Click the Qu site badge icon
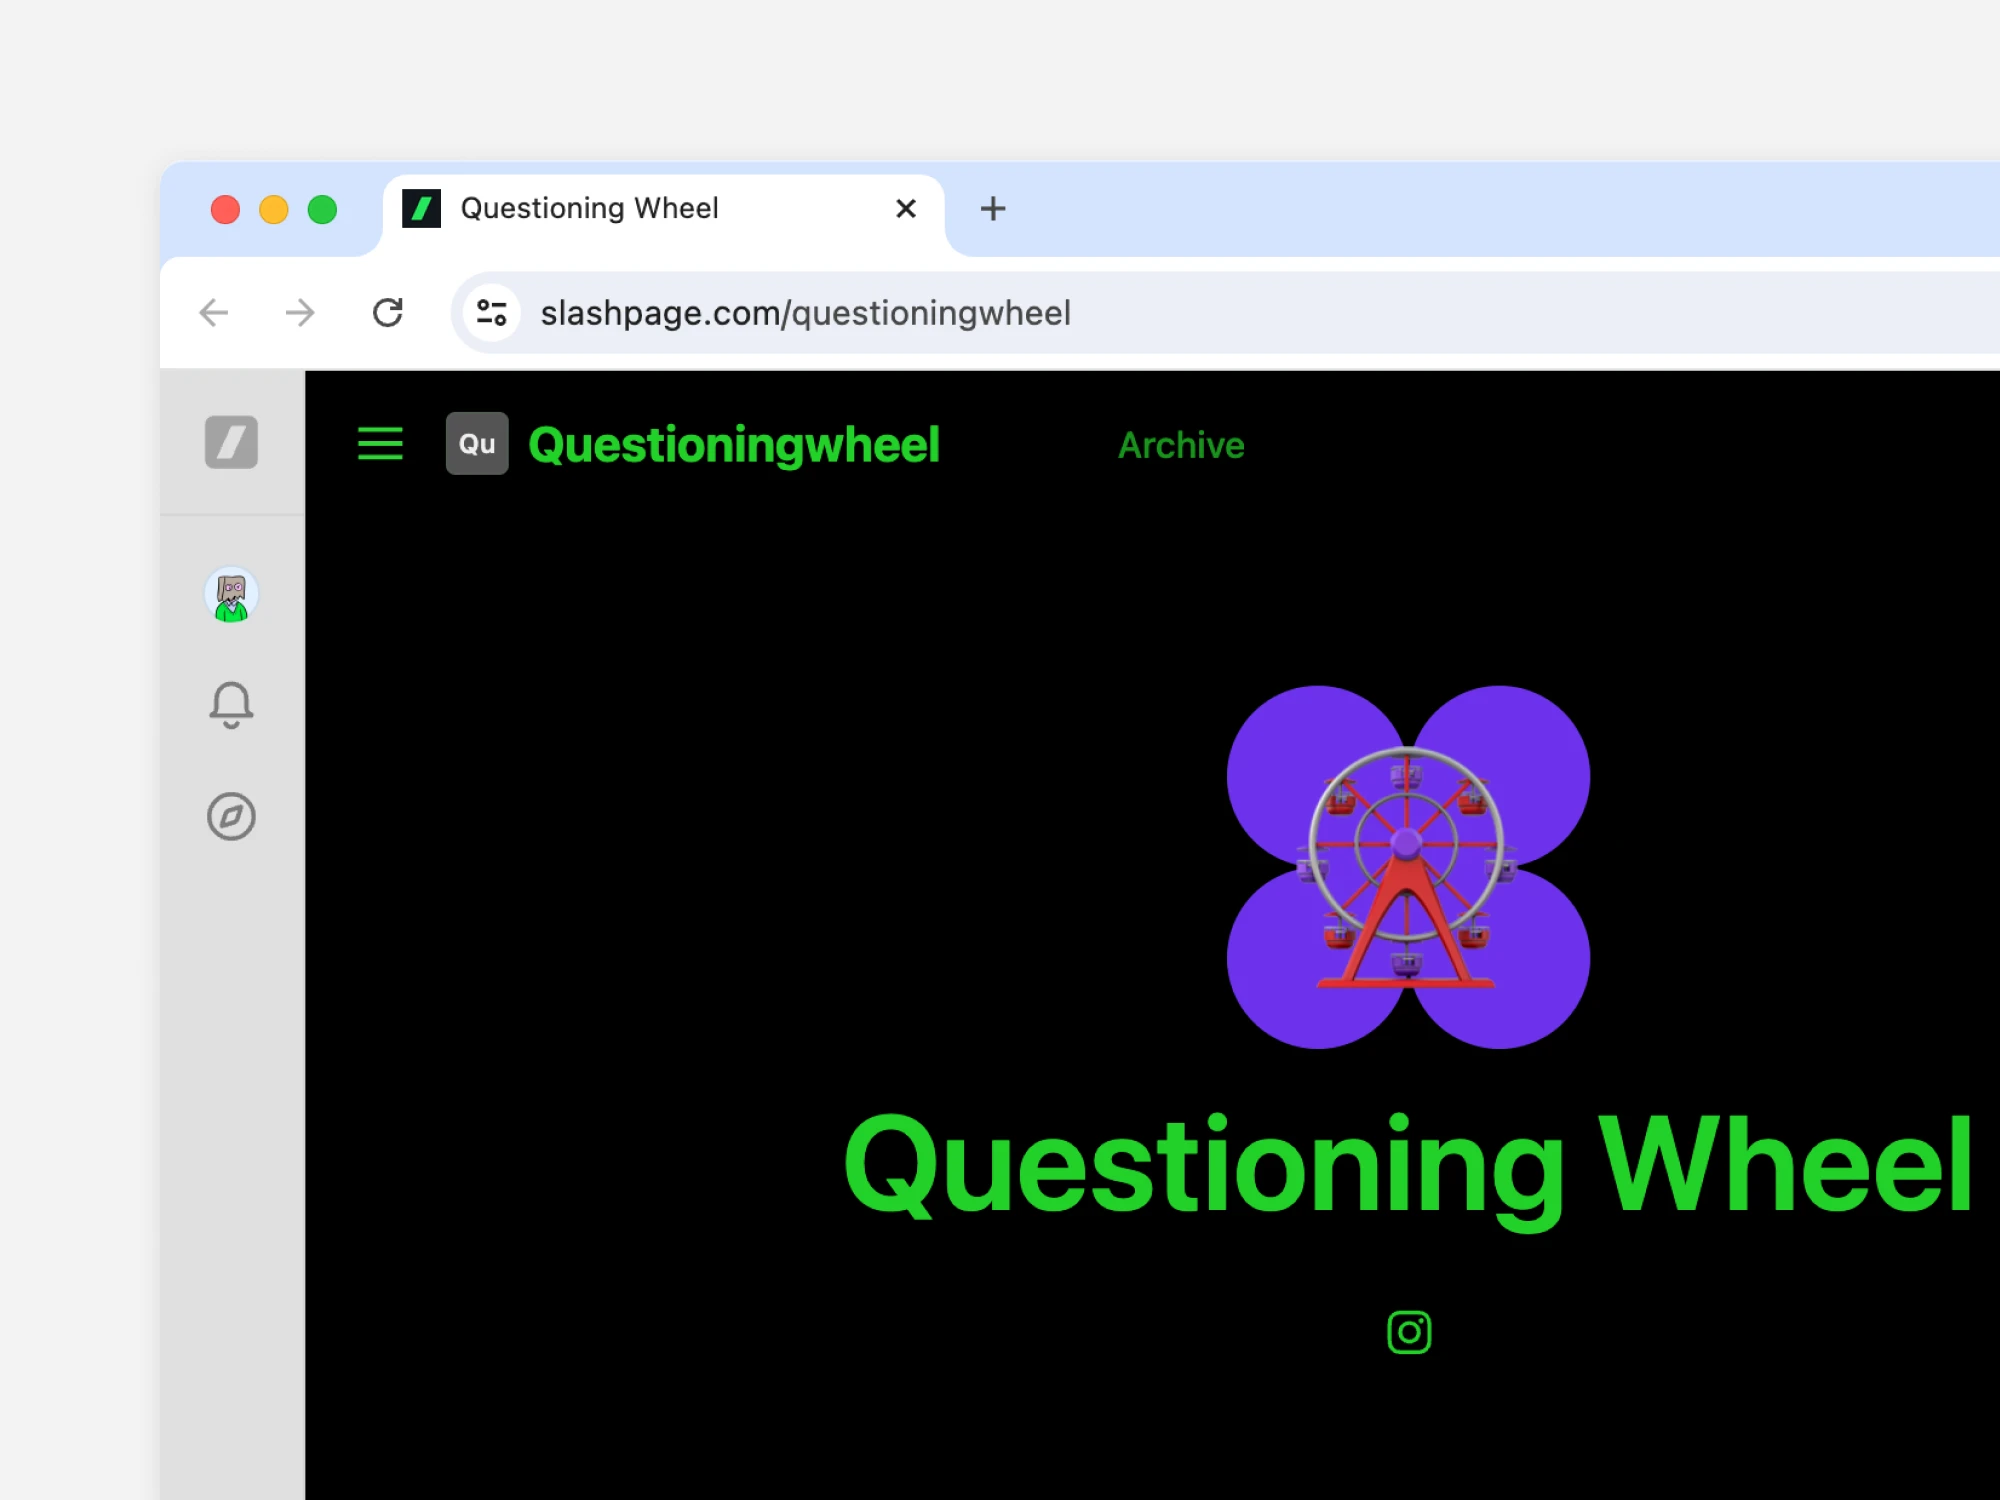 click(477, 444)
